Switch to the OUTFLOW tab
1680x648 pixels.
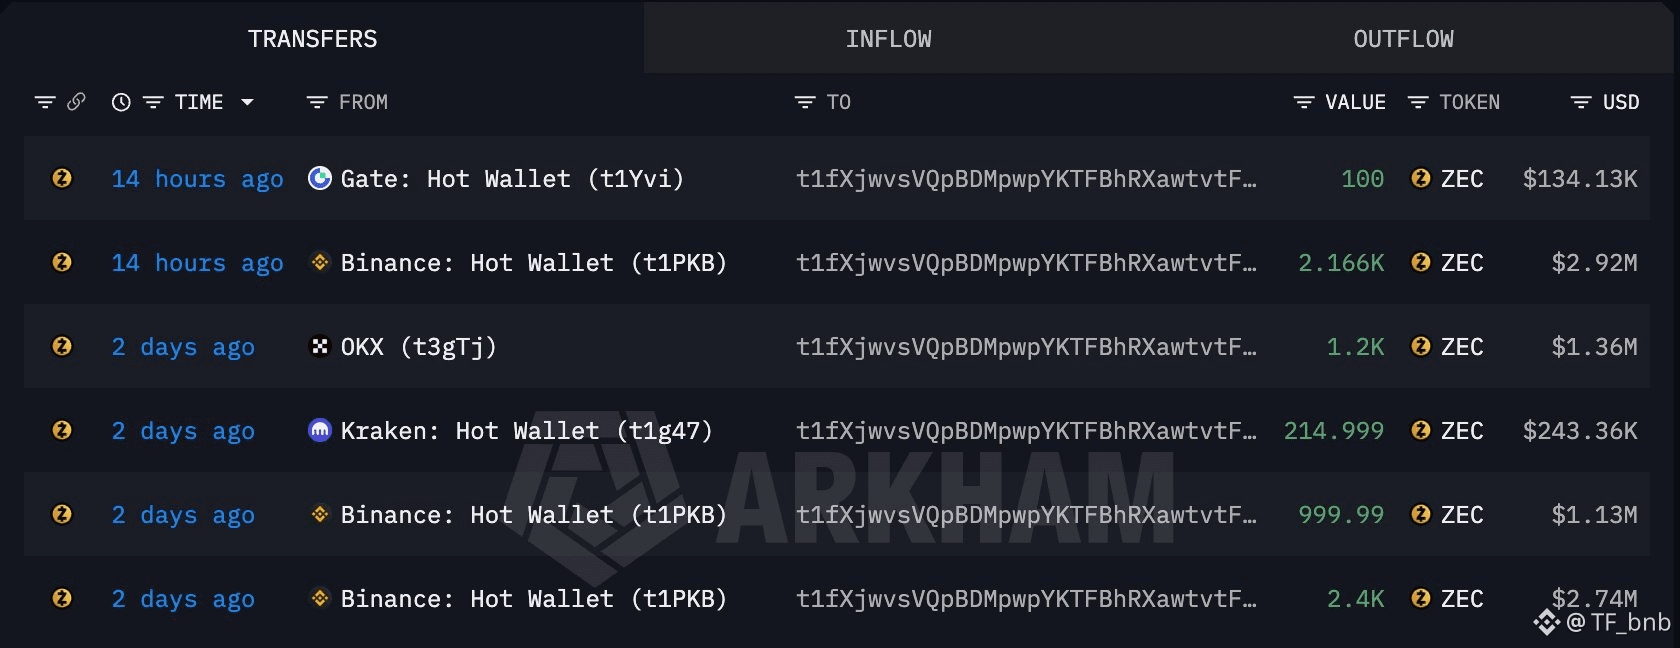(x=1403, y=39)
